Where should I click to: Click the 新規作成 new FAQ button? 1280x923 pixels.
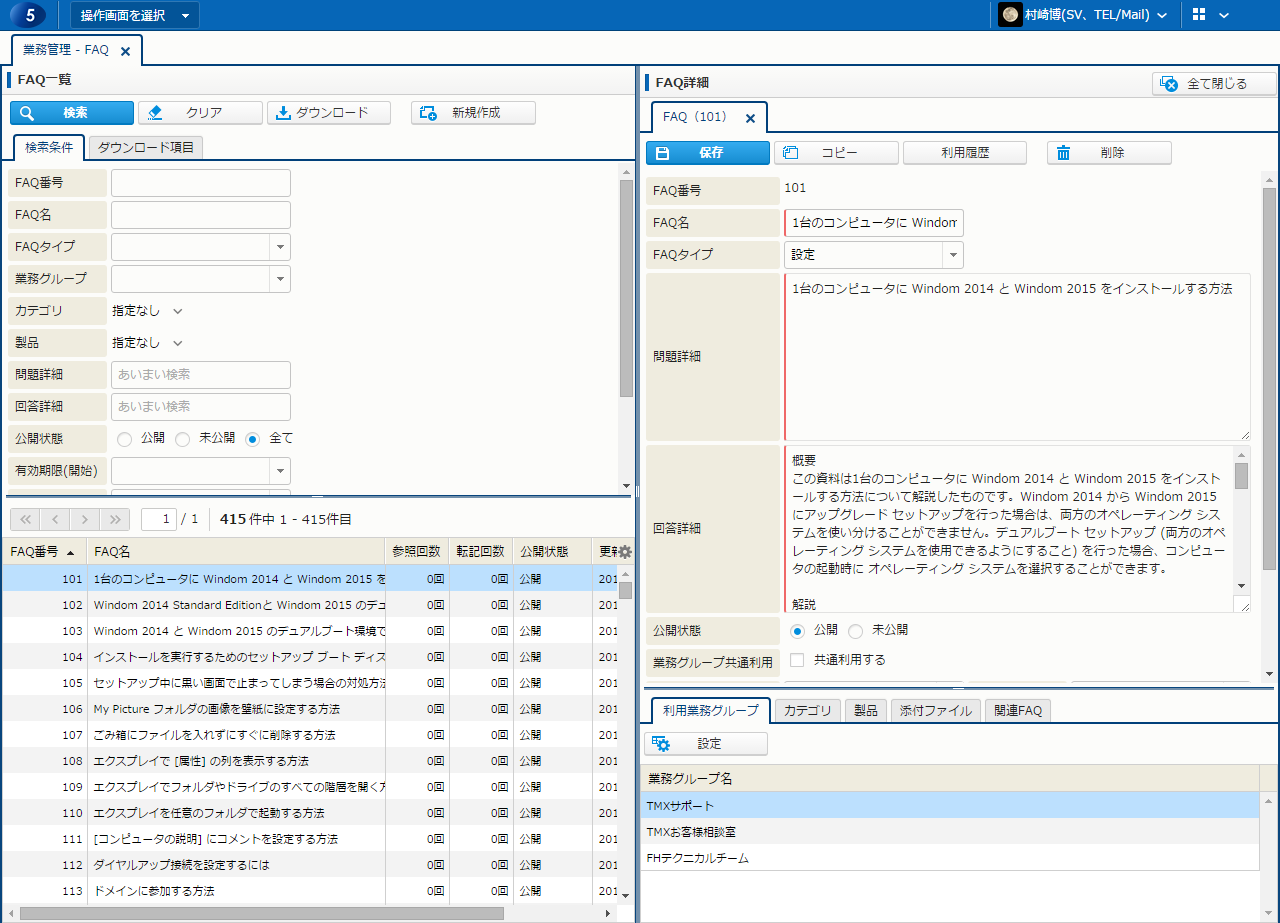tap(473, 113)
